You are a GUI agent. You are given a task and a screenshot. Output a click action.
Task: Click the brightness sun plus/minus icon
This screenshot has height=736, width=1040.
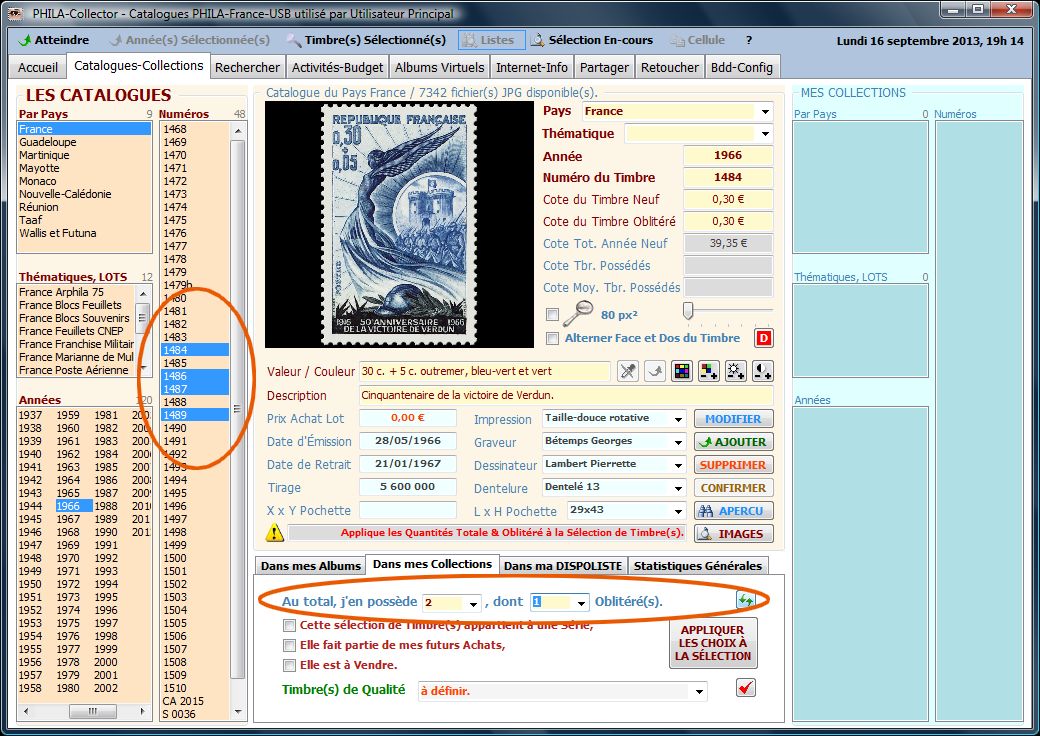[x=736, y=371]
